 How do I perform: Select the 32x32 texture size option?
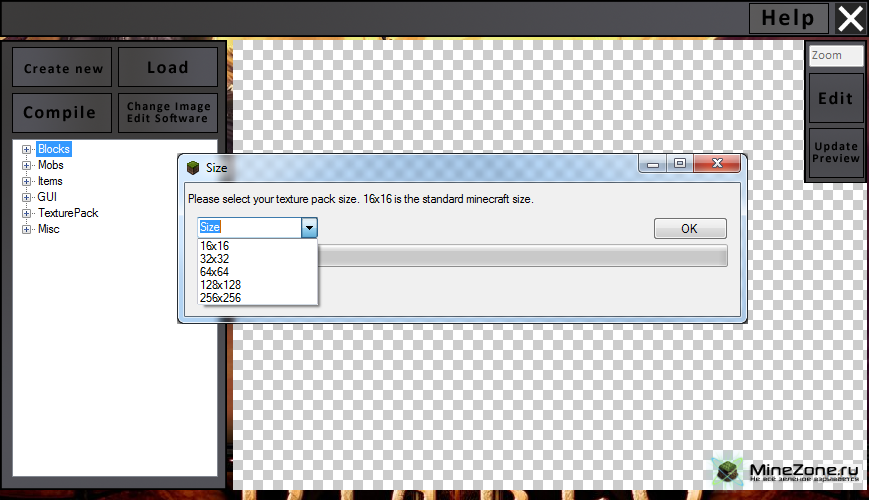(214, 259)
